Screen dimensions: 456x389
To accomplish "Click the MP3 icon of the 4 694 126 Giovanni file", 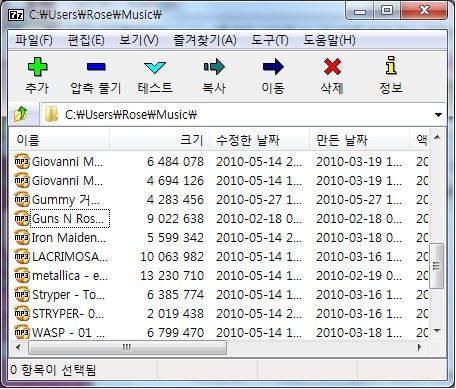I will pyautogui.click(x=22, y=180).
